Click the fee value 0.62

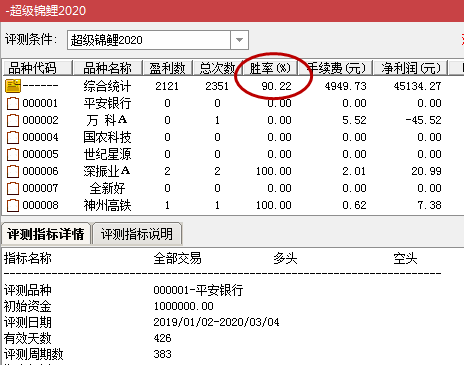[x=354, y=205]
